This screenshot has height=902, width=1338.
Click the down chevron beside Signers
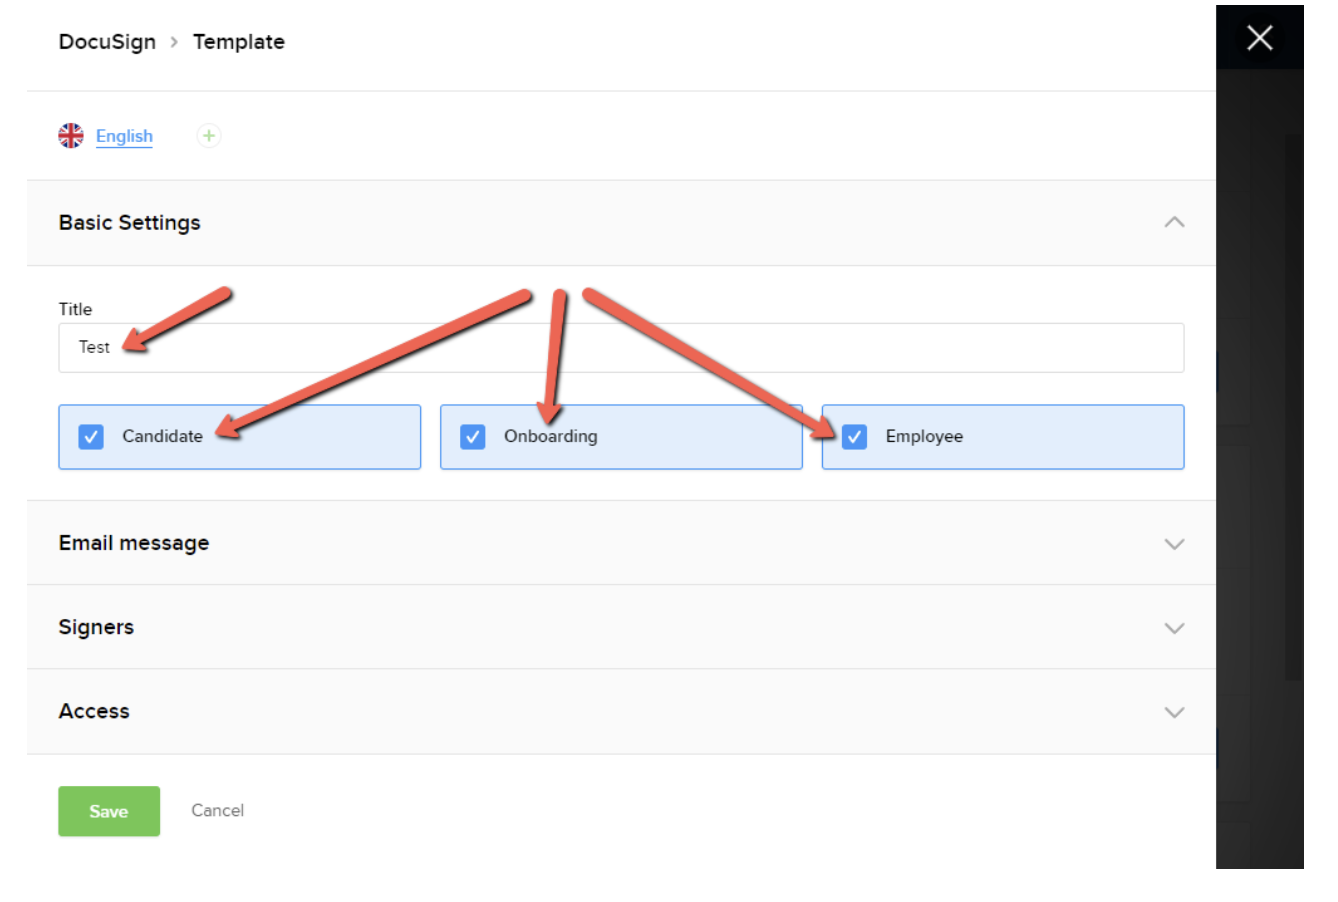[x=1176, y=627]
